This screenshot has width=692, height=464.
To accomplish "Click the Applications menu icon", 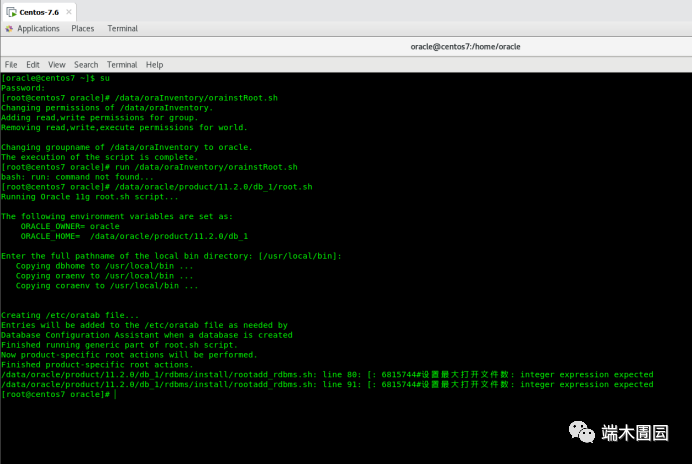I will [9, 29].
